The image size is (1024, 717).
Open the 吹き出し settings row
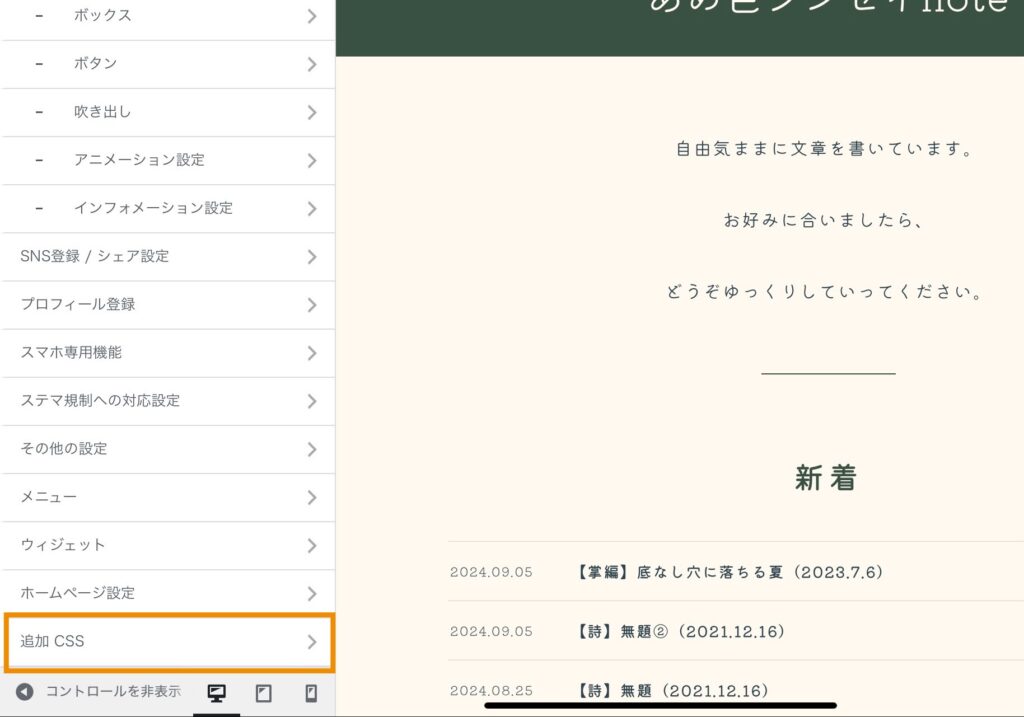(168, 112)
